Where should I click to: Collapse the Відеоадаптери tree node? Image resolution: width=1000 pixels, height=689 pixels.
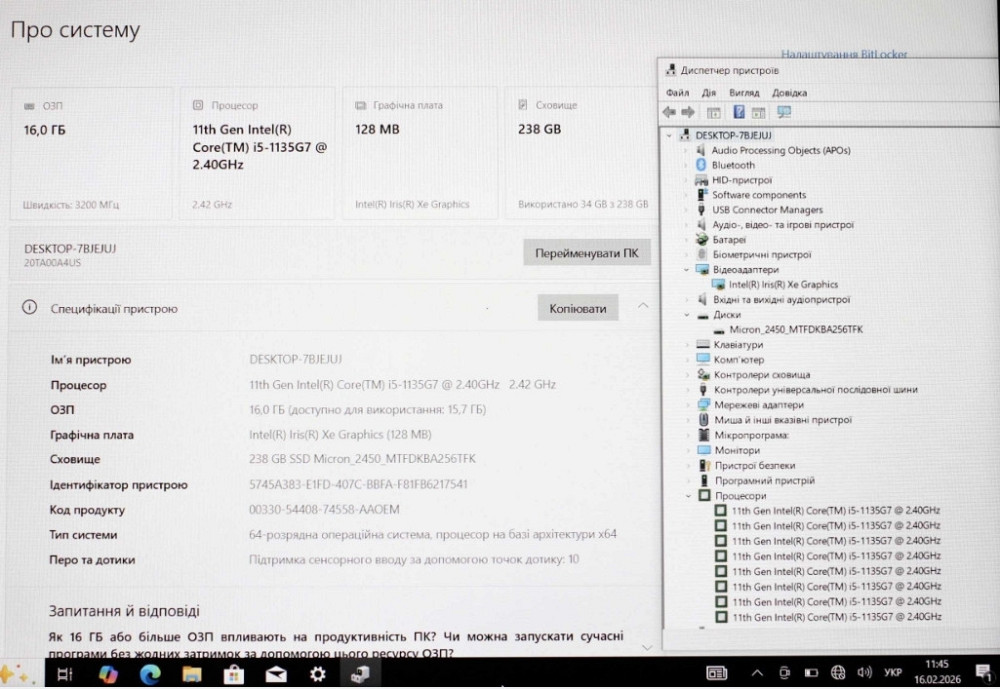[x=687, y=270]
